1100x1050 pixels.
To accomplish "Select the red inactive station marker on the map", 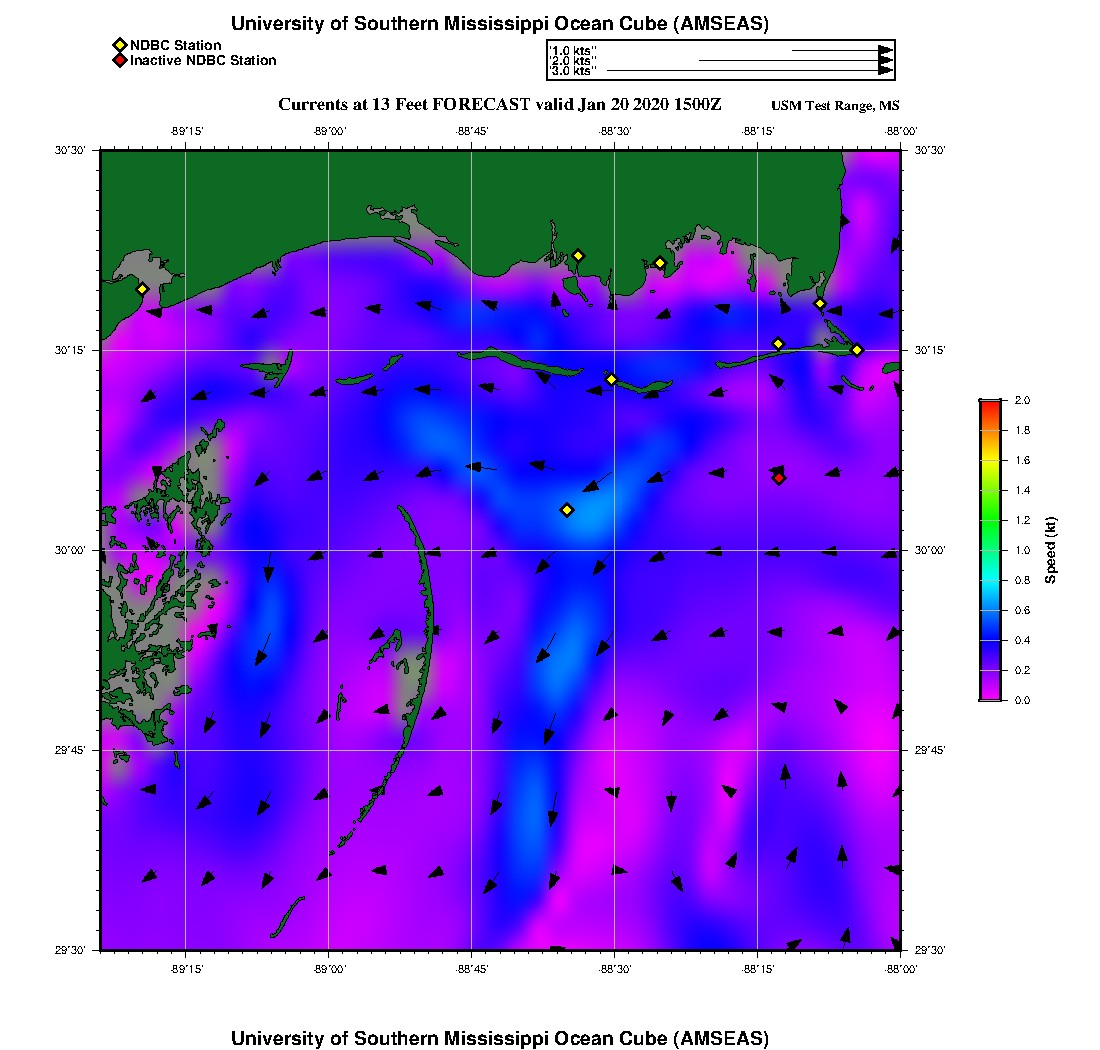I will coord(779,478).
